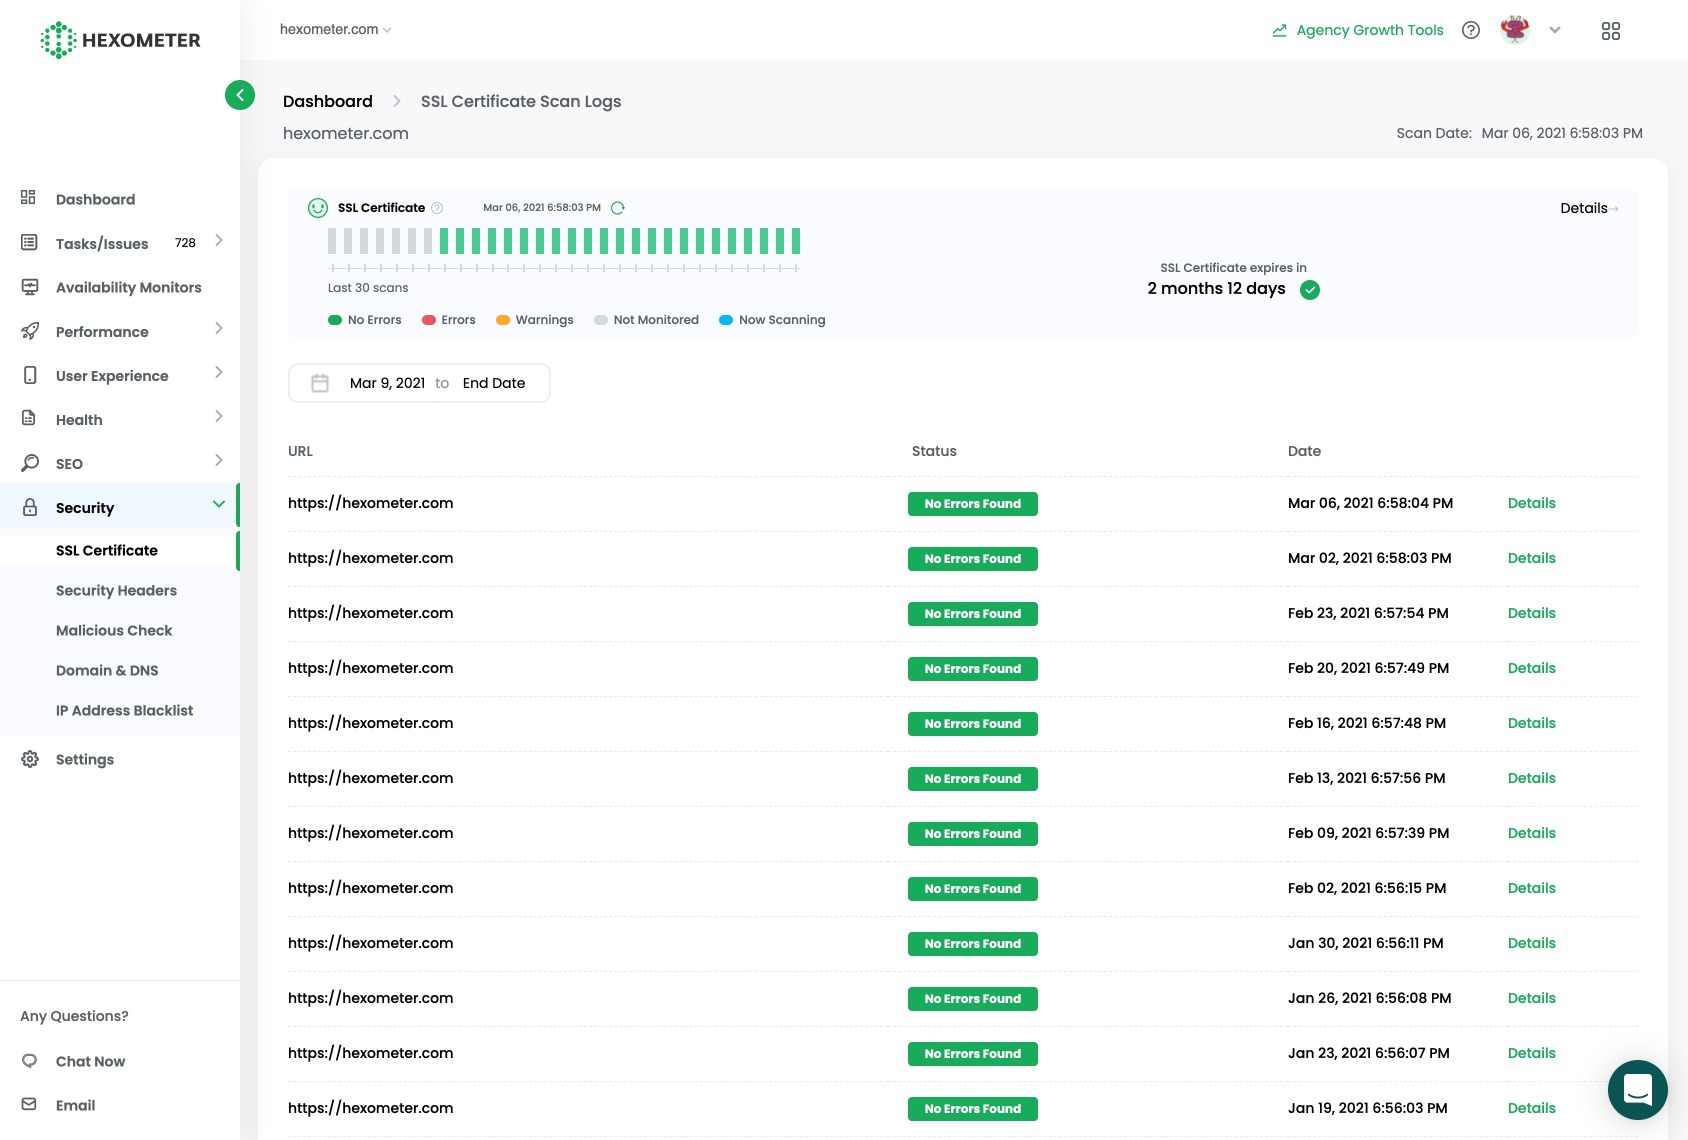Click the Availability Monitors icon

pos(30,287)
